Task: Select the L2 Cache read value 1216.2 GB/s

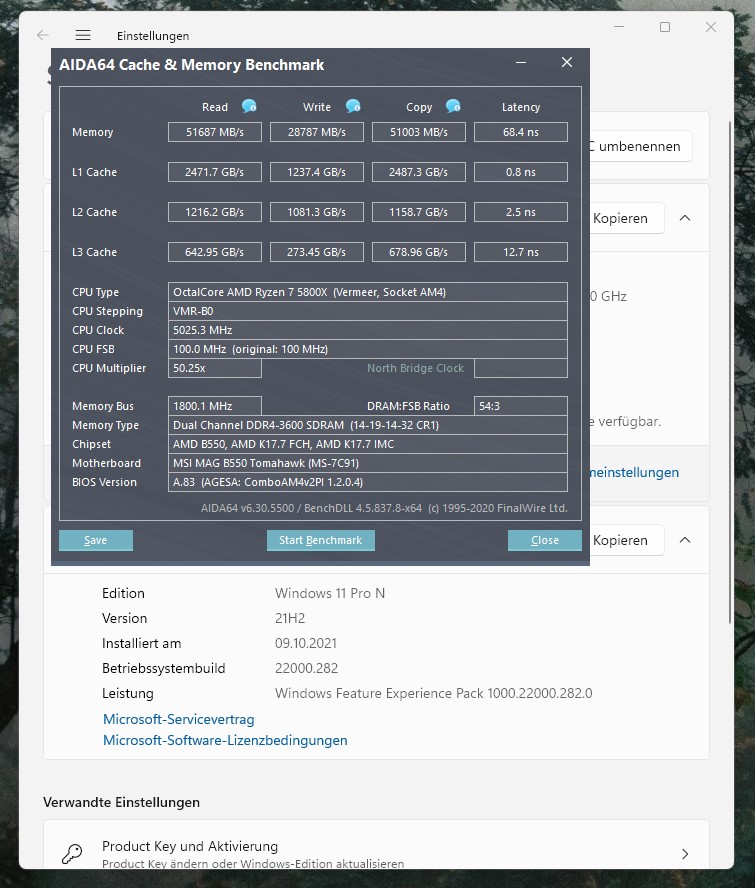Action: (x=215, y=212)
